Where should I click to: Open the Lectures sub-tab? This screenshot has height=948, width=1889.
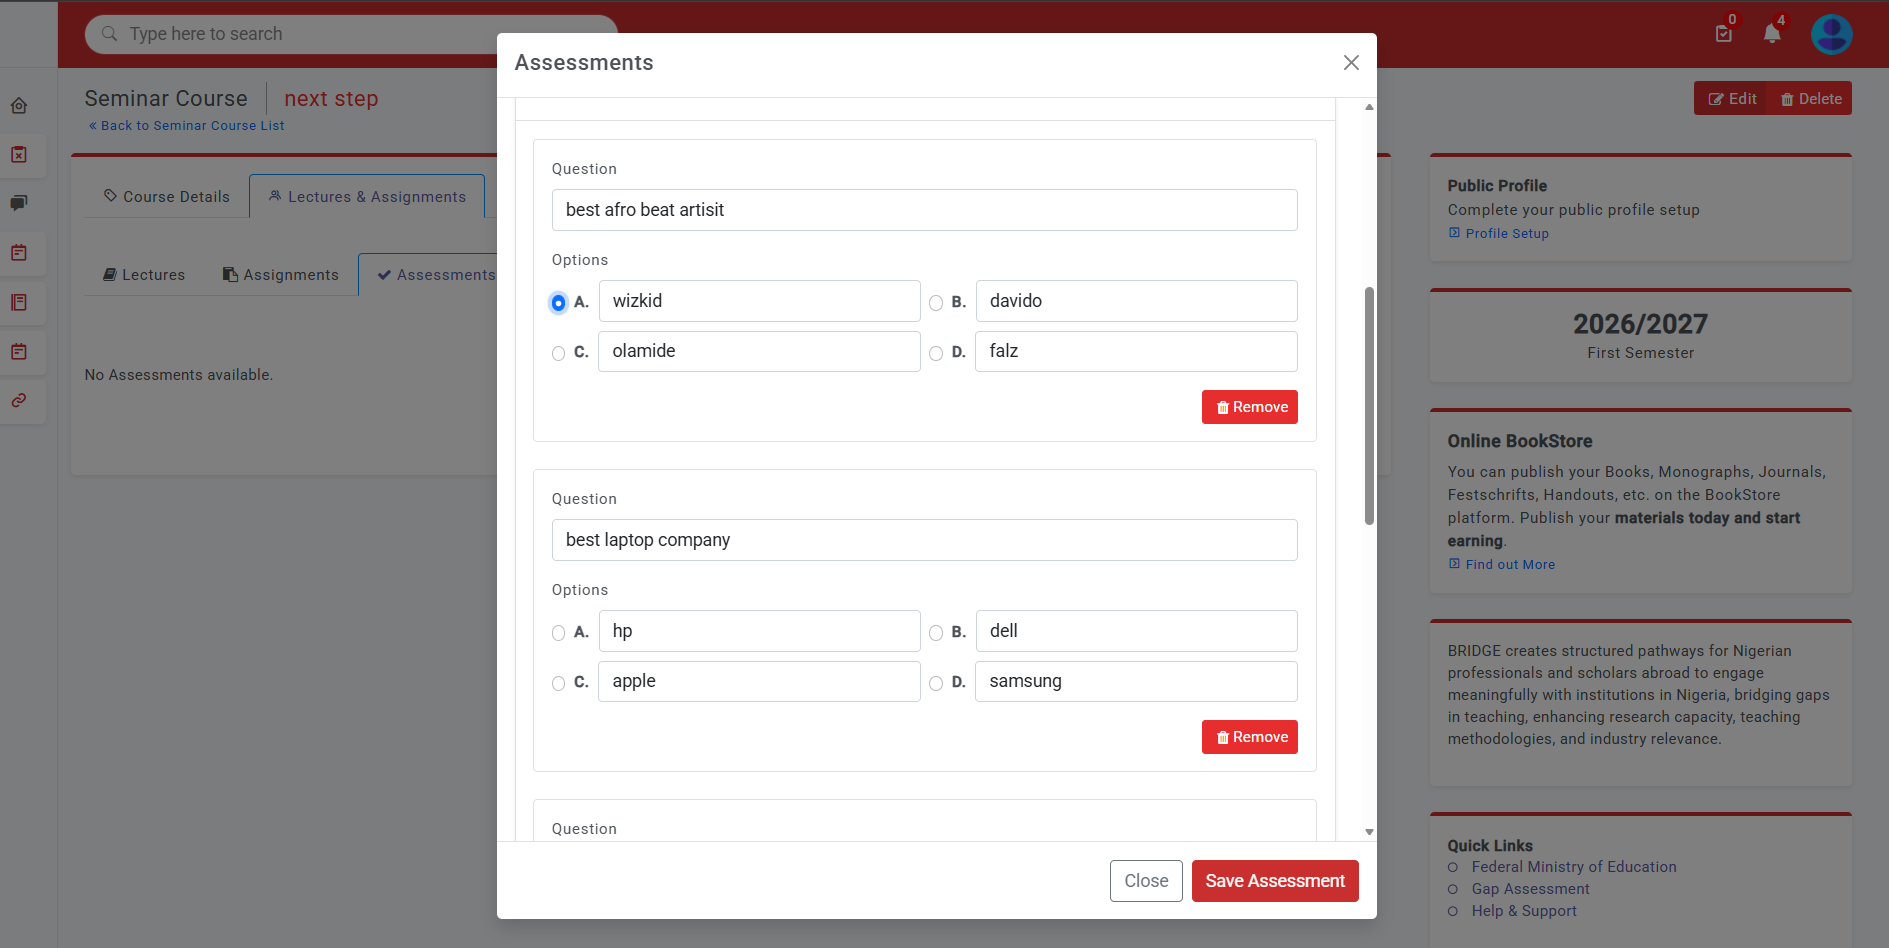click(144, 275)
